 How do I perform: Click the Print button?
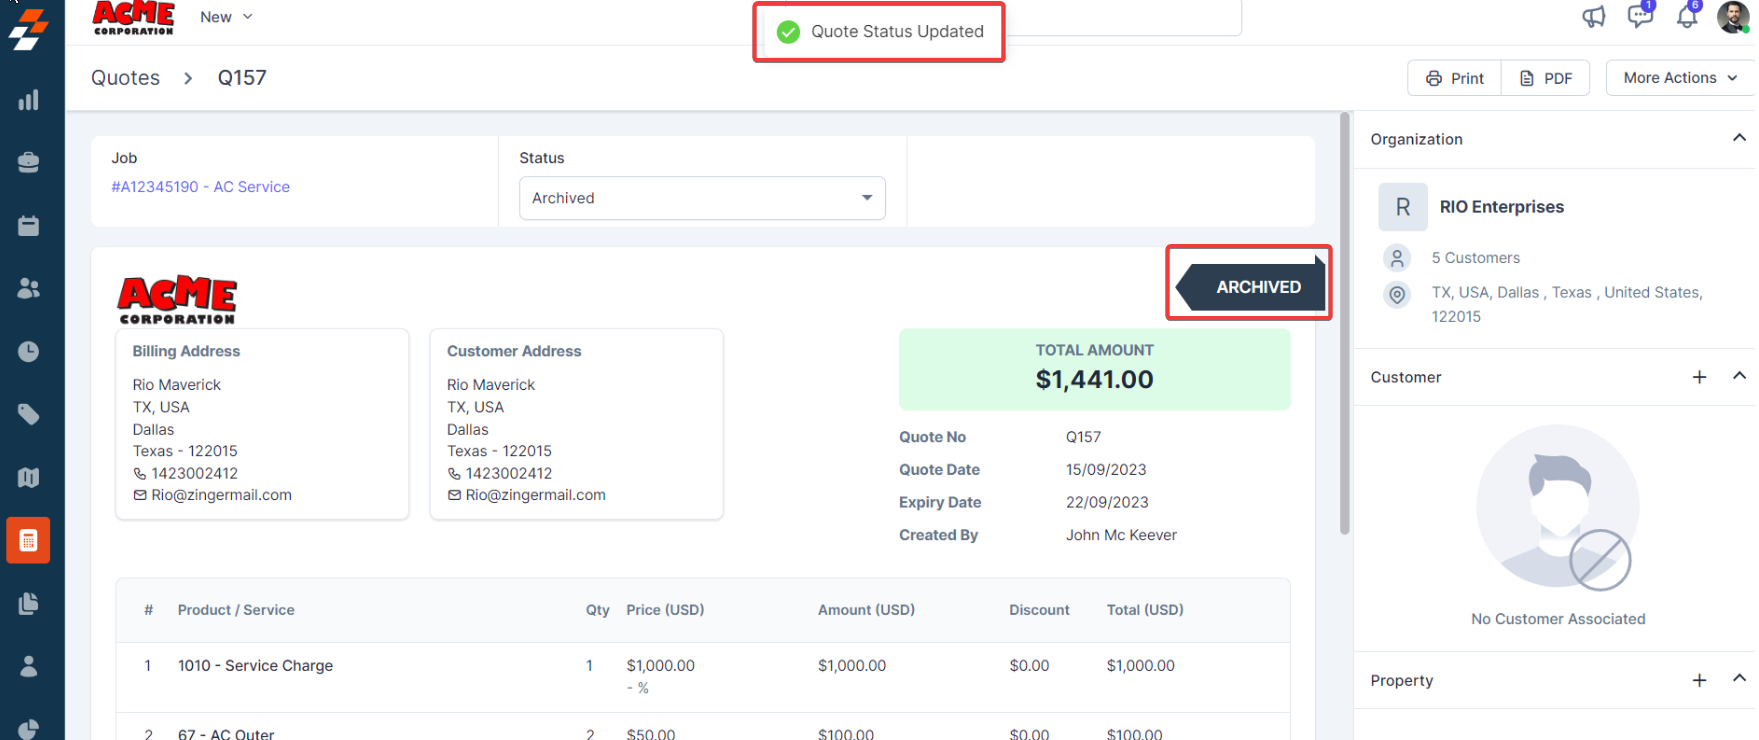[1455, 78]
